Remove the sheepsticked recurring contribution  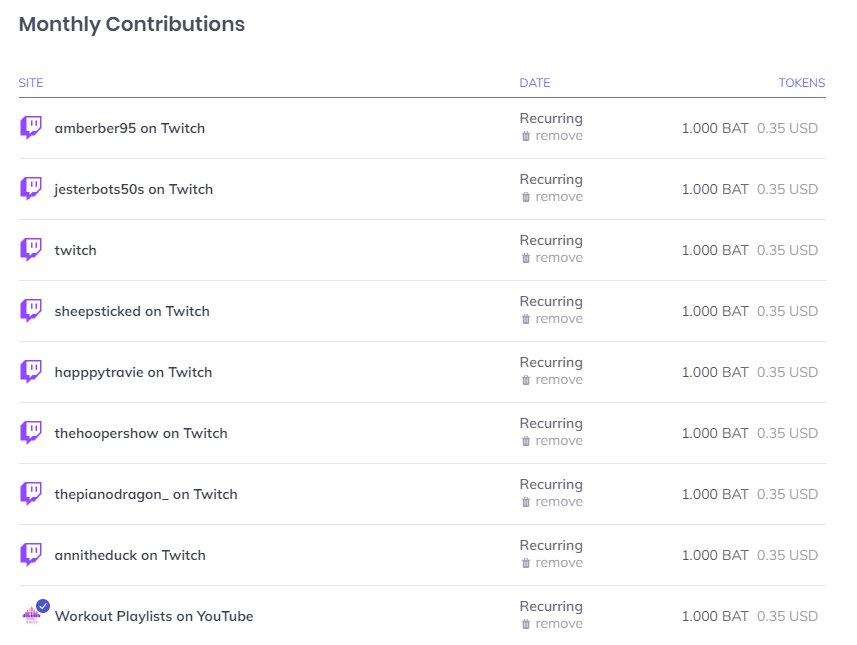tap(552, 319)
